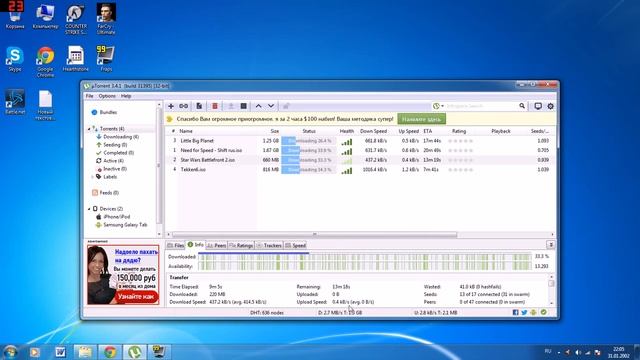Select iPhone/iPod device
This screenshot has width=640, height=360.
point(116,217)
